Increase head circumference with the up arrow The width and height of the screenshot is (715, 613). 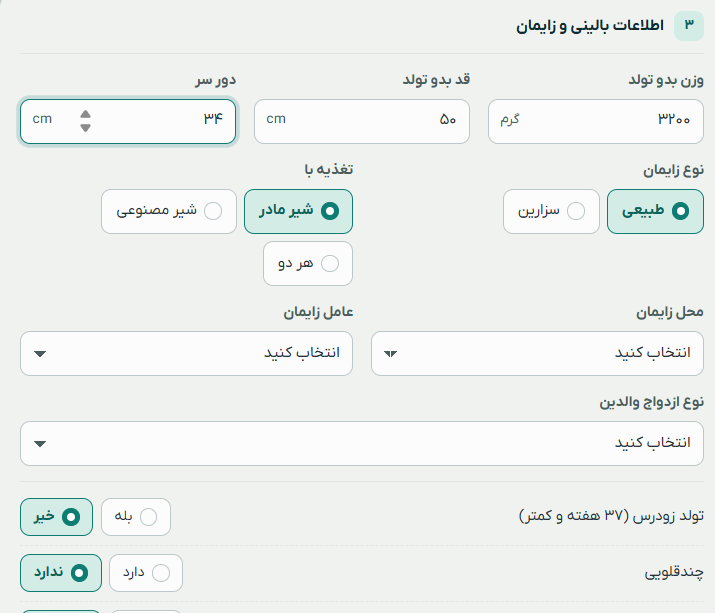click(x=85, y=114)
